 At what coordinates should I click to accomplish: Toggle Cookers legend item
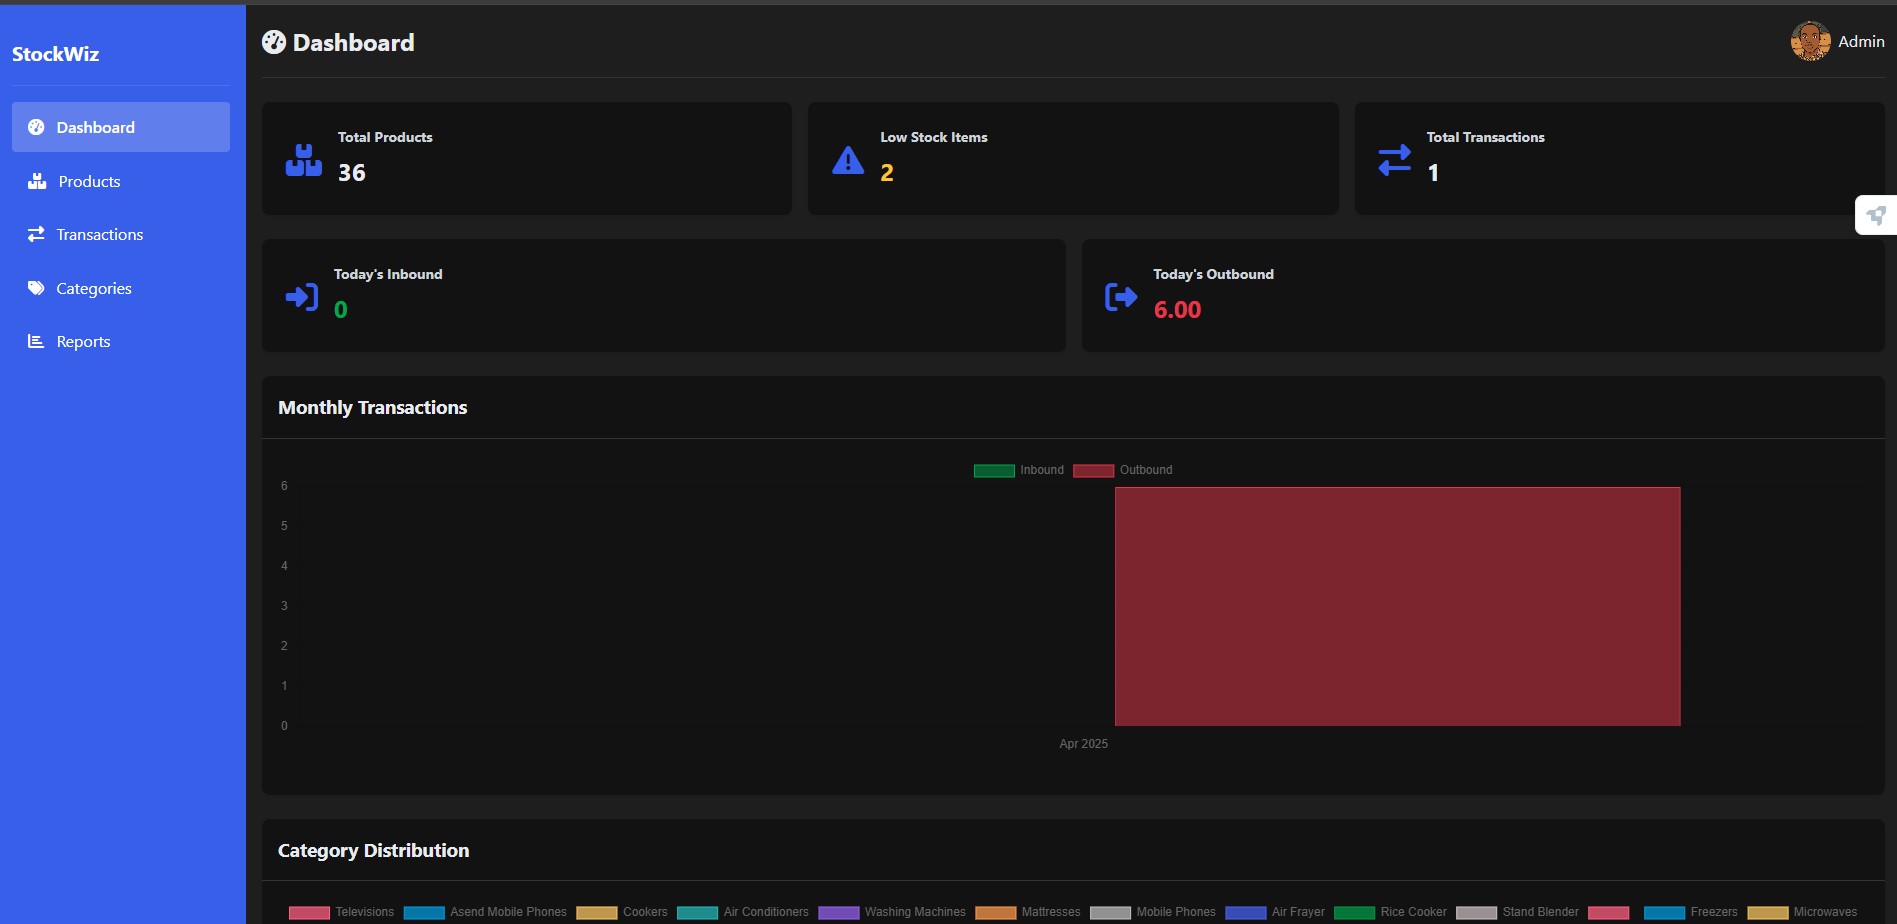click(x=622, y=912)
